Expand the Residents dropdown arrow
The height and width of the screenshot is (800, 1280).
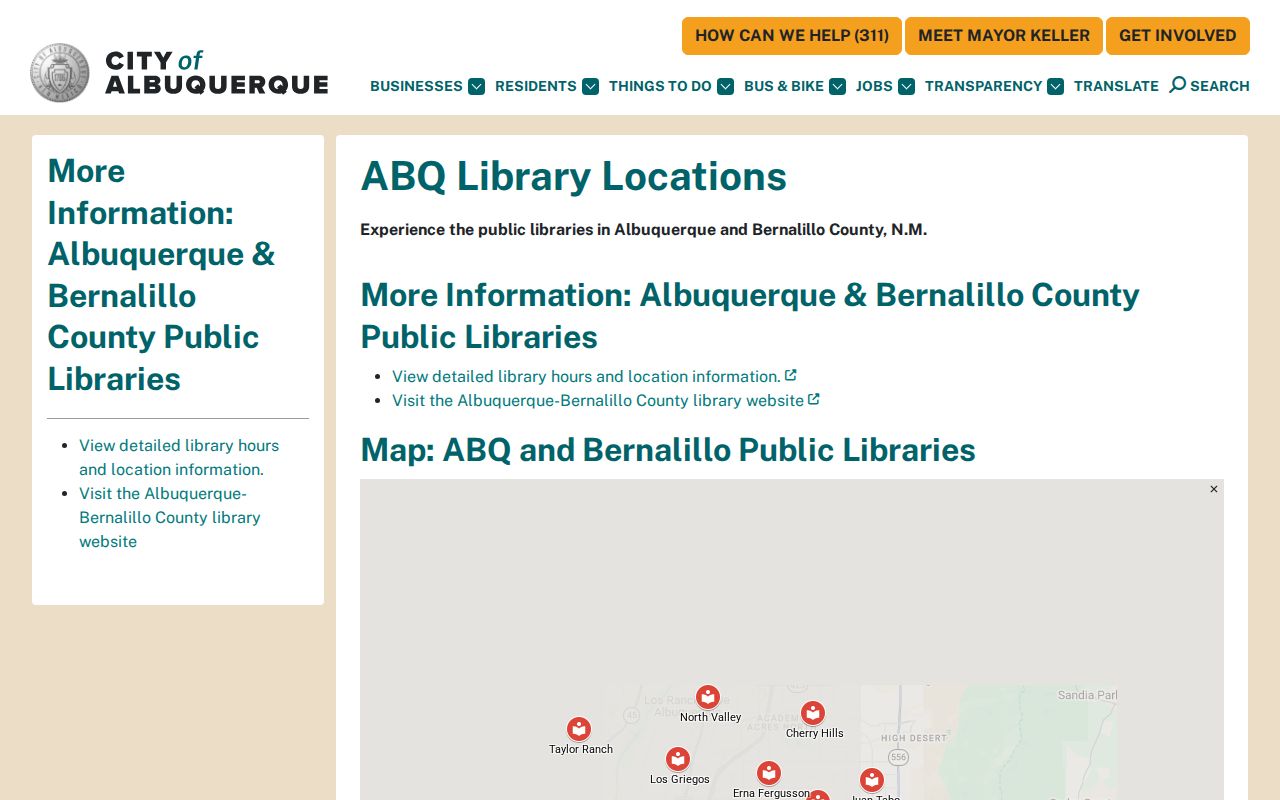point(591,86)
